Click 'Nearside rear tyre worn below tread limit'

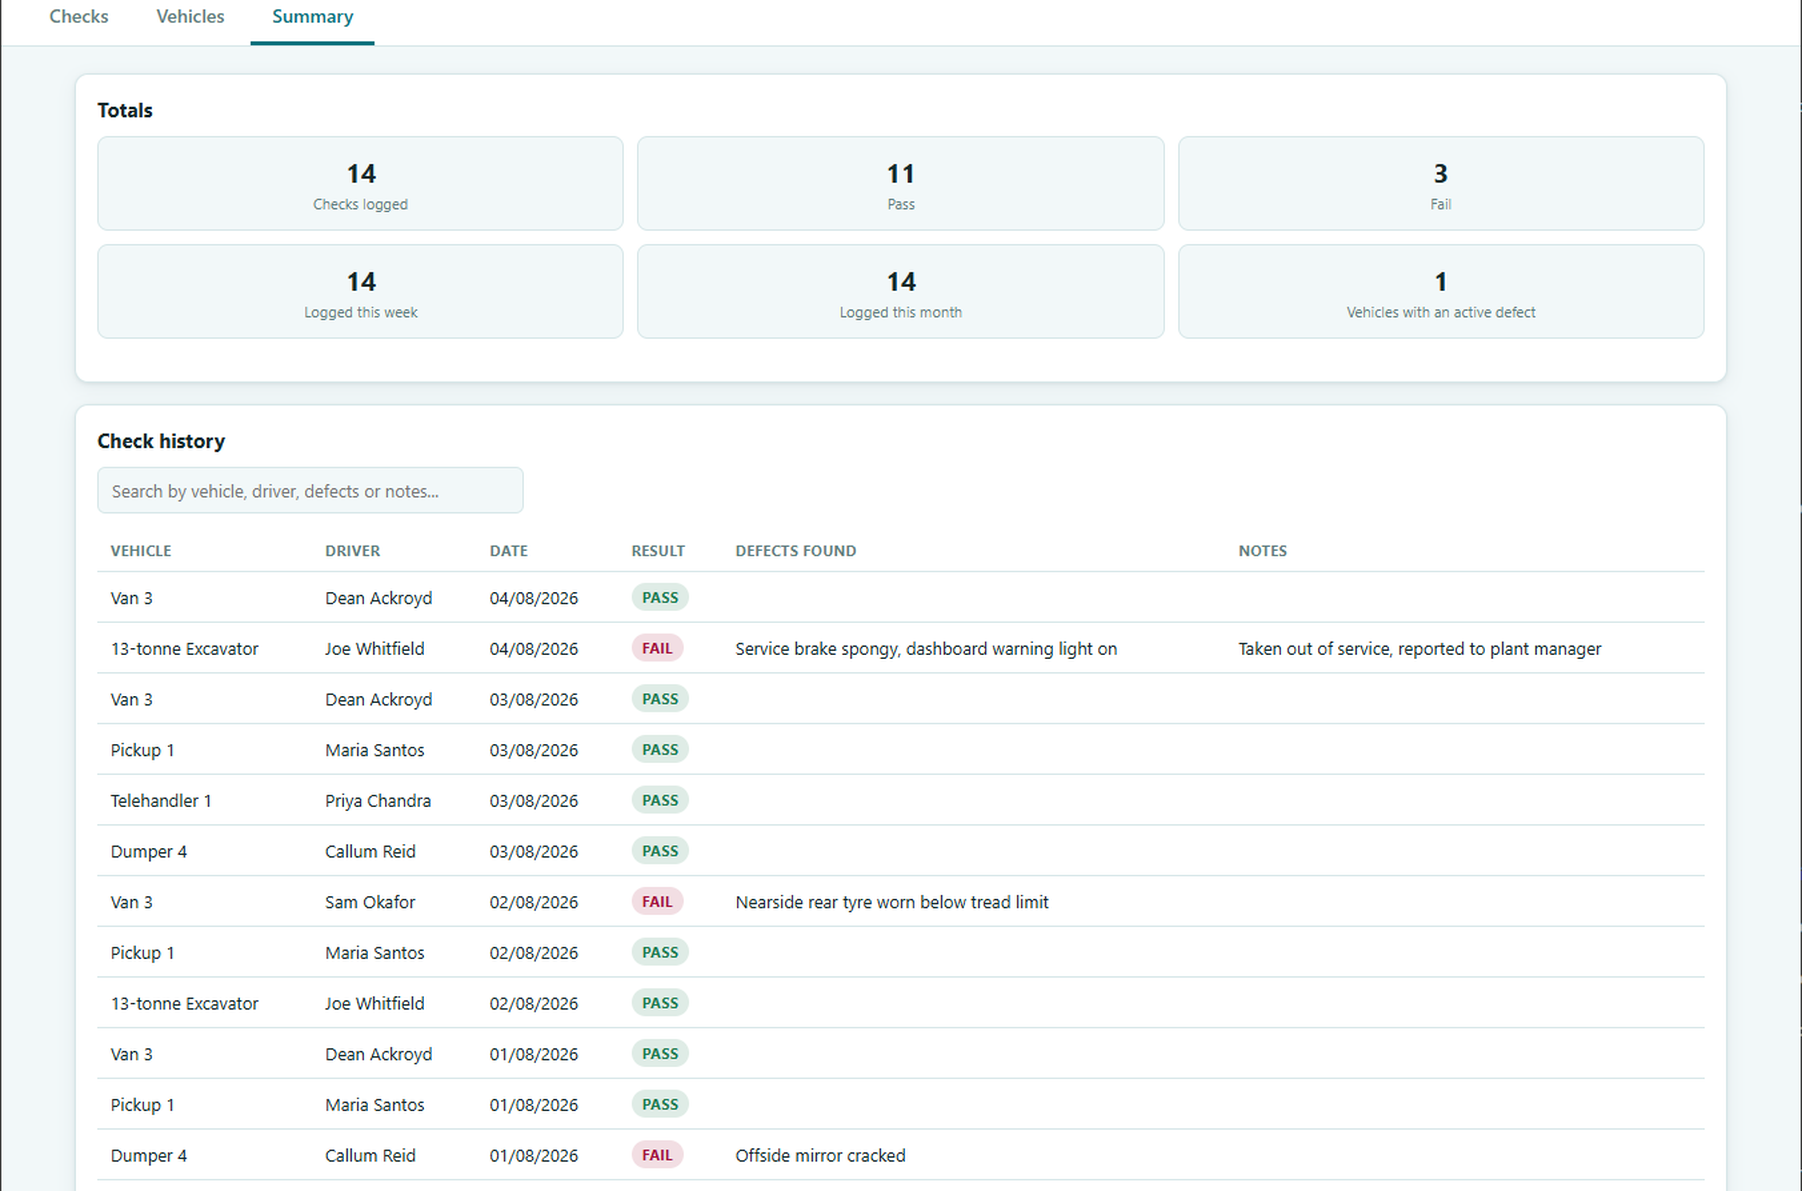(x=892, y=902)
